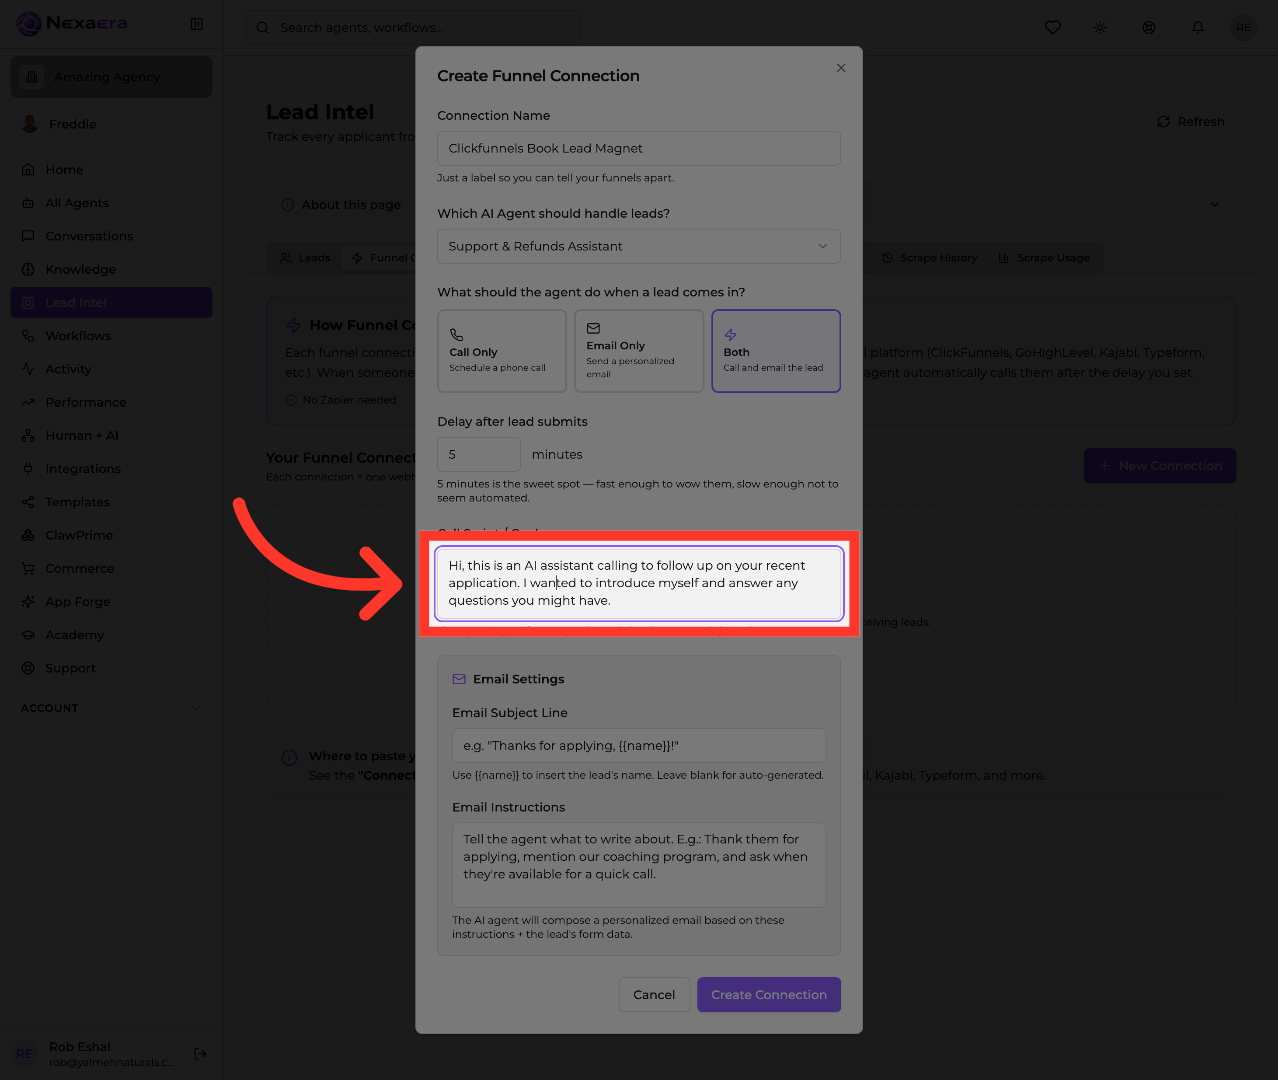This screenshot has width=1278, height=1080.
Task: Open Performance in the sidebar
Action: (111, 402)
